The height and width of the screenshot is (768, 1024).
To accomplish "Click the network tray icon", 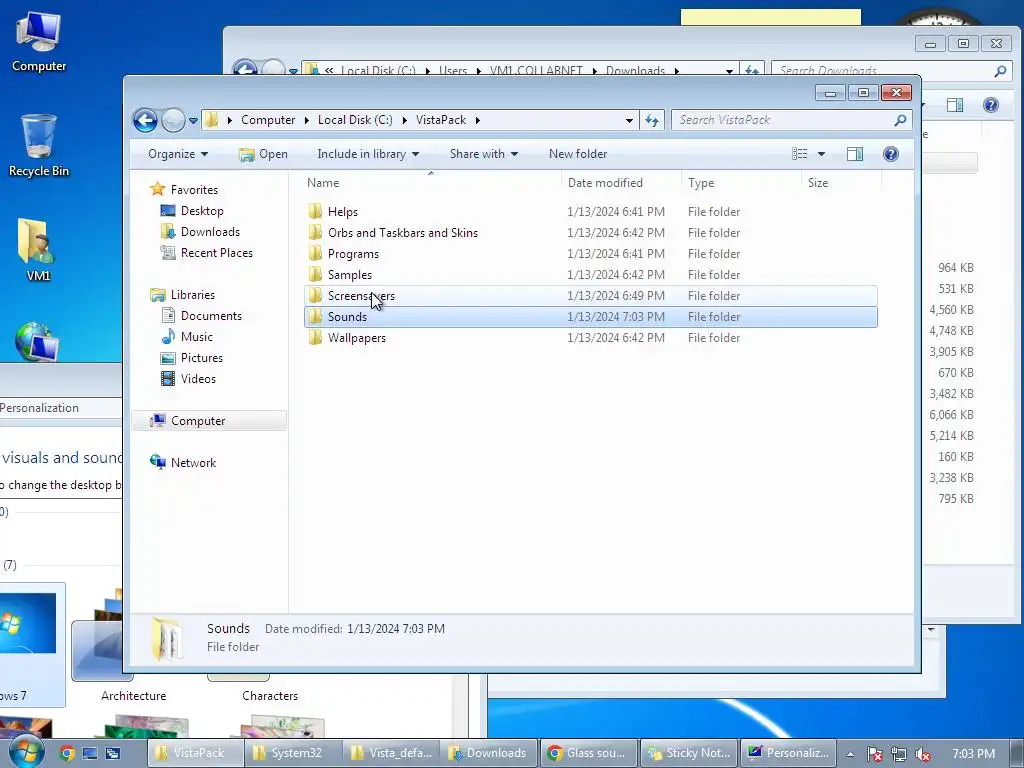I will (x=899, y=754).
